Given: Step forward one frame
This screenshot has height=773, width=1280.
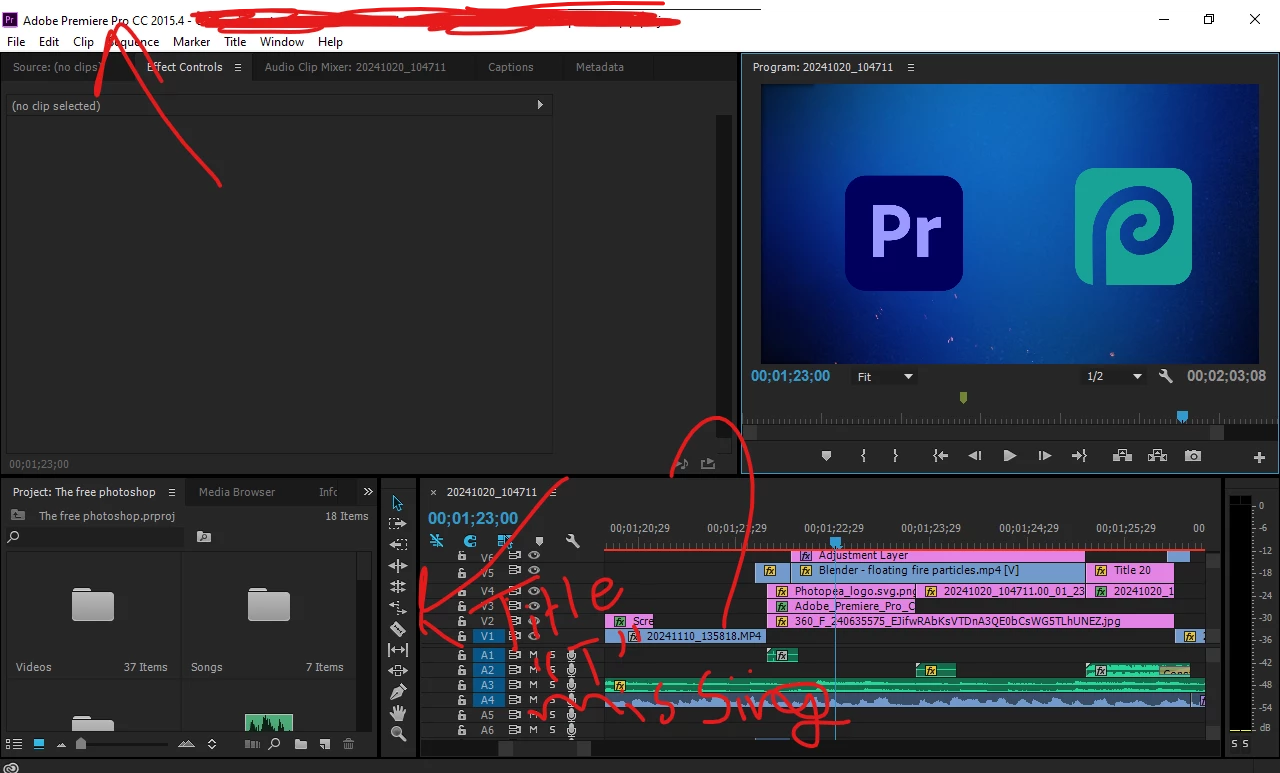Looking at the screenshot, I should 1044,456.
